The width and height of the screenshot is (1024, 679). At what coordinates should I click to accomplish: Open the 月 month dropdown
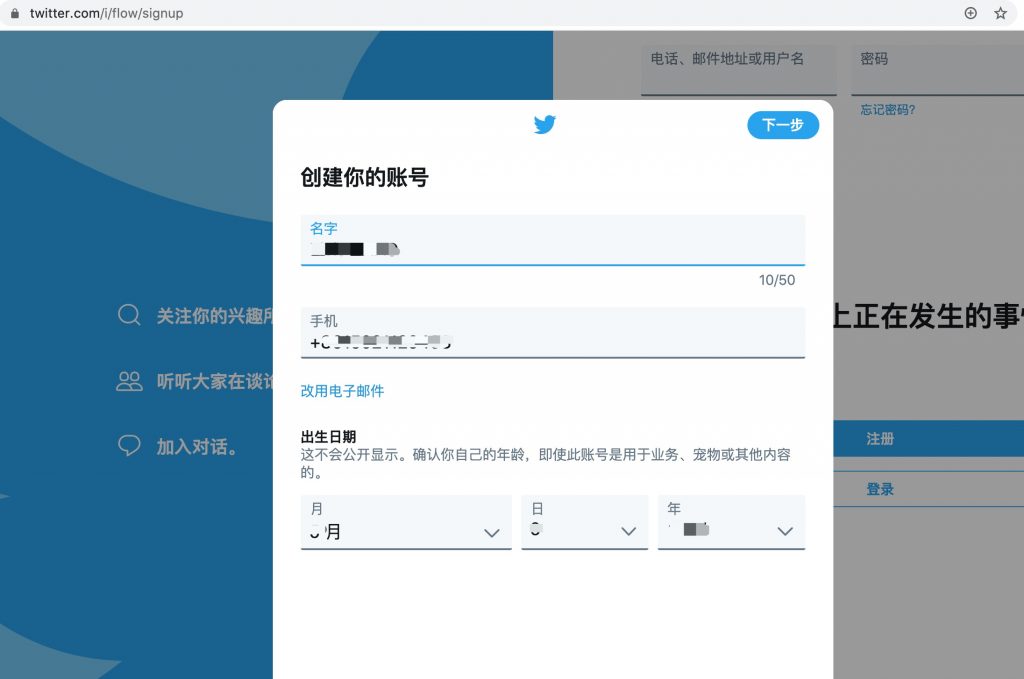tap(406, 522)
